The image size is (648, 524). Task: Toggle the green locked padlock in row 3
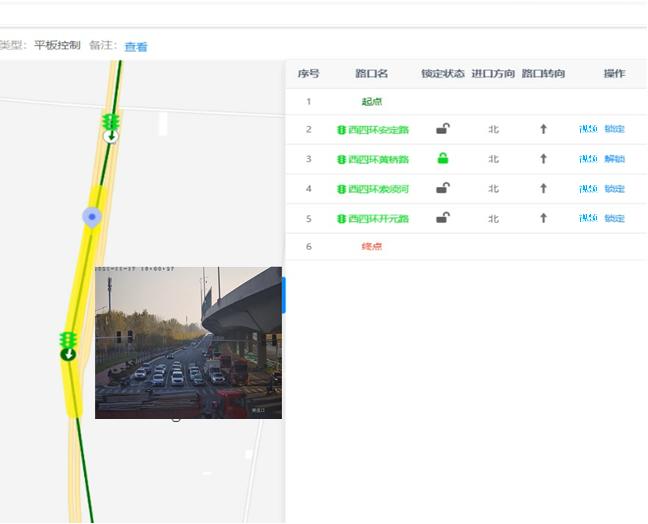click(x=442, y=158)
